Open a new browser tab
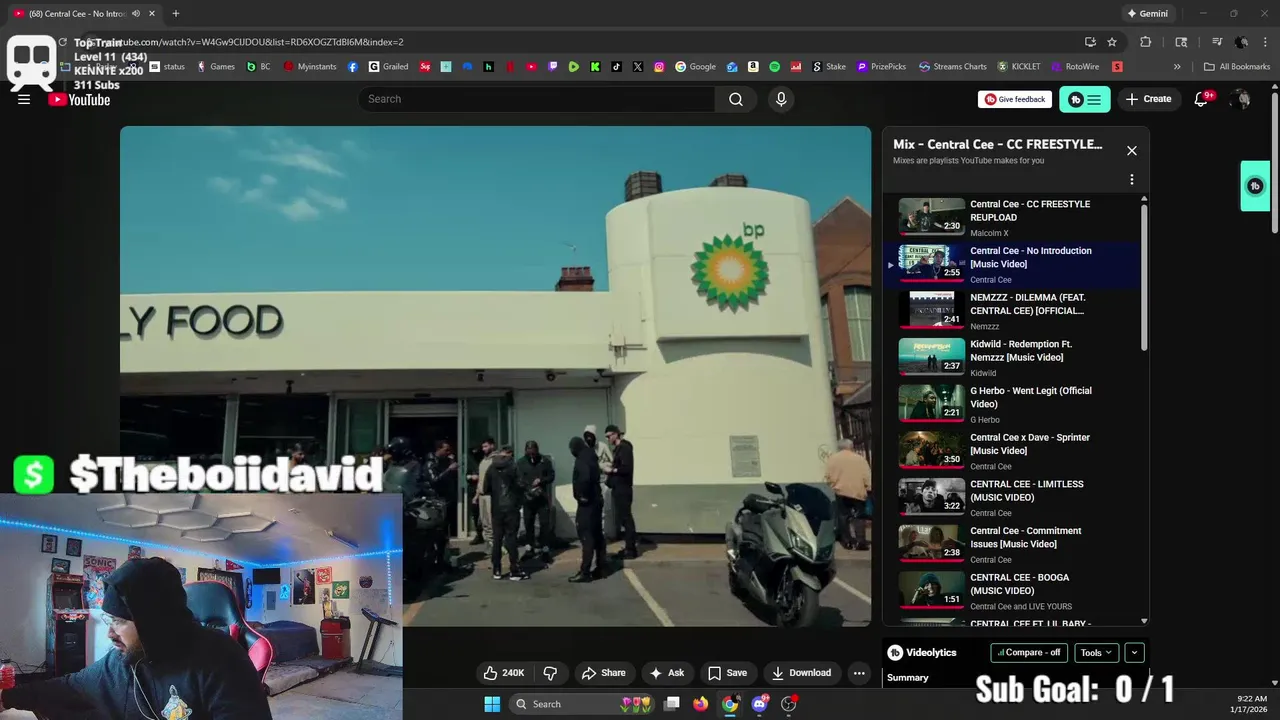1280x720 pixels. (x=175, y=14)
